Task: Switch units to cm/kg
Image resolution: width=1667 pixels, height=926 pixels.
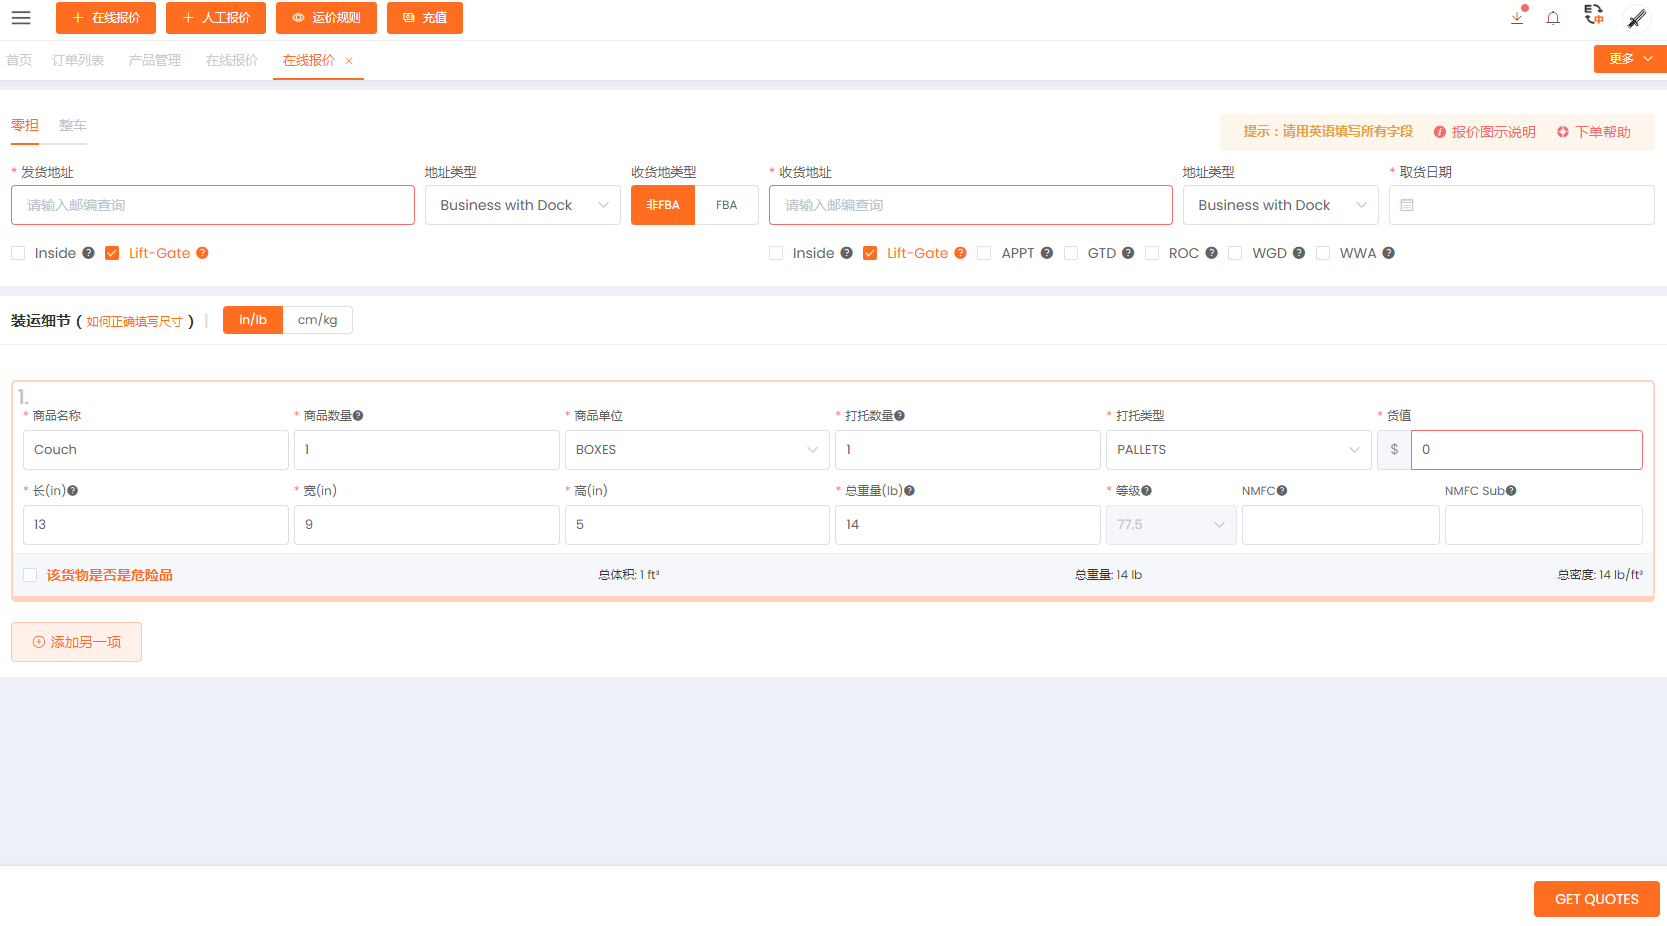Action: tap(317, 320)
